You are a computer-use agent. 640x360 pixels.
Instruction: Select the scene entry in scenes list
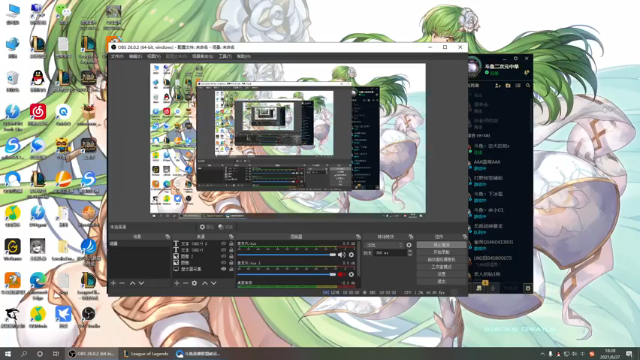139,243
